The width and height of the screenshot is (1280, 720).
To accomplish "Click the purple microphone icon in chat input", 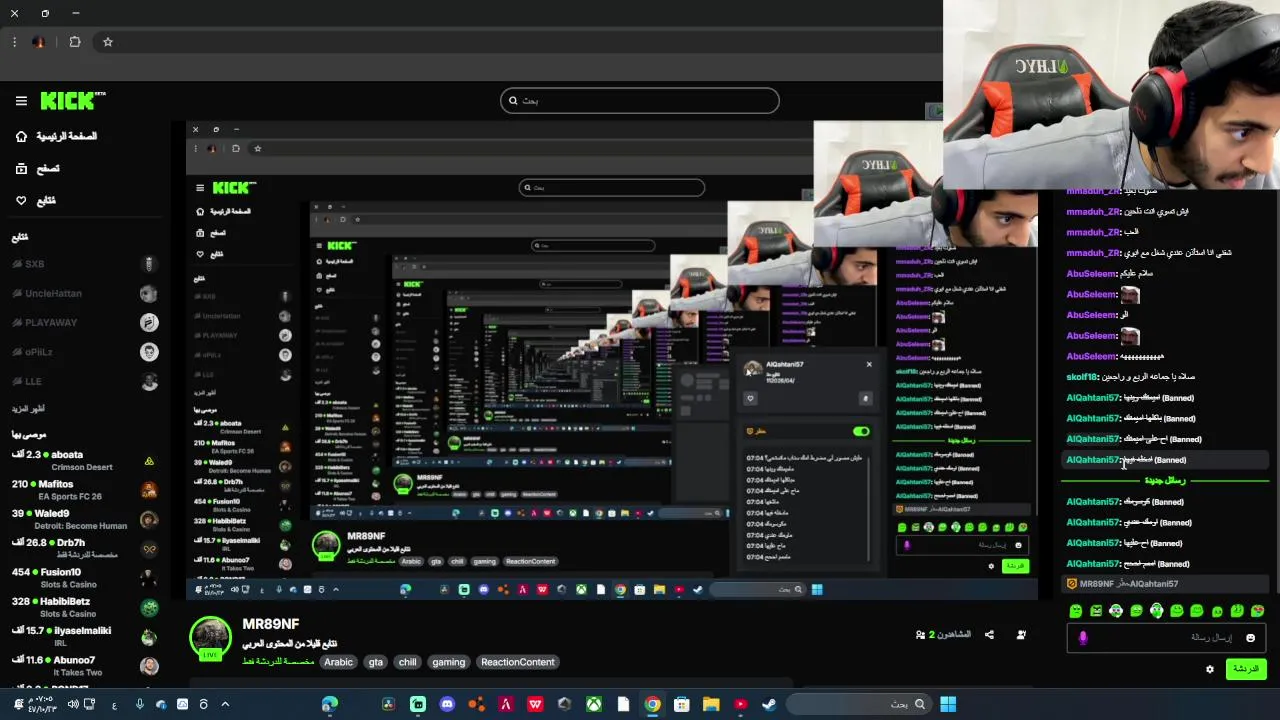I will point(1083,638).
